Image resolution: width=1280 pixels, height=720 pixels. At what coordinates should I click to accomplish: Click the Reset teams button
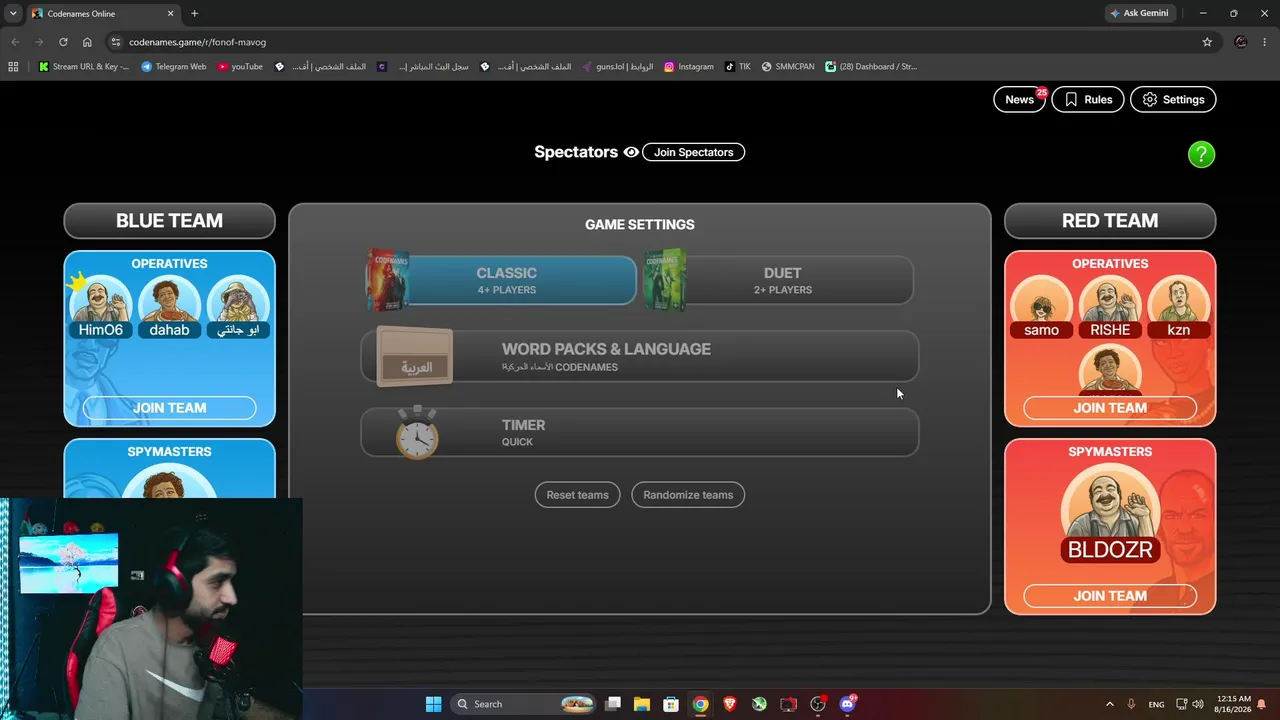pos(577,495)
